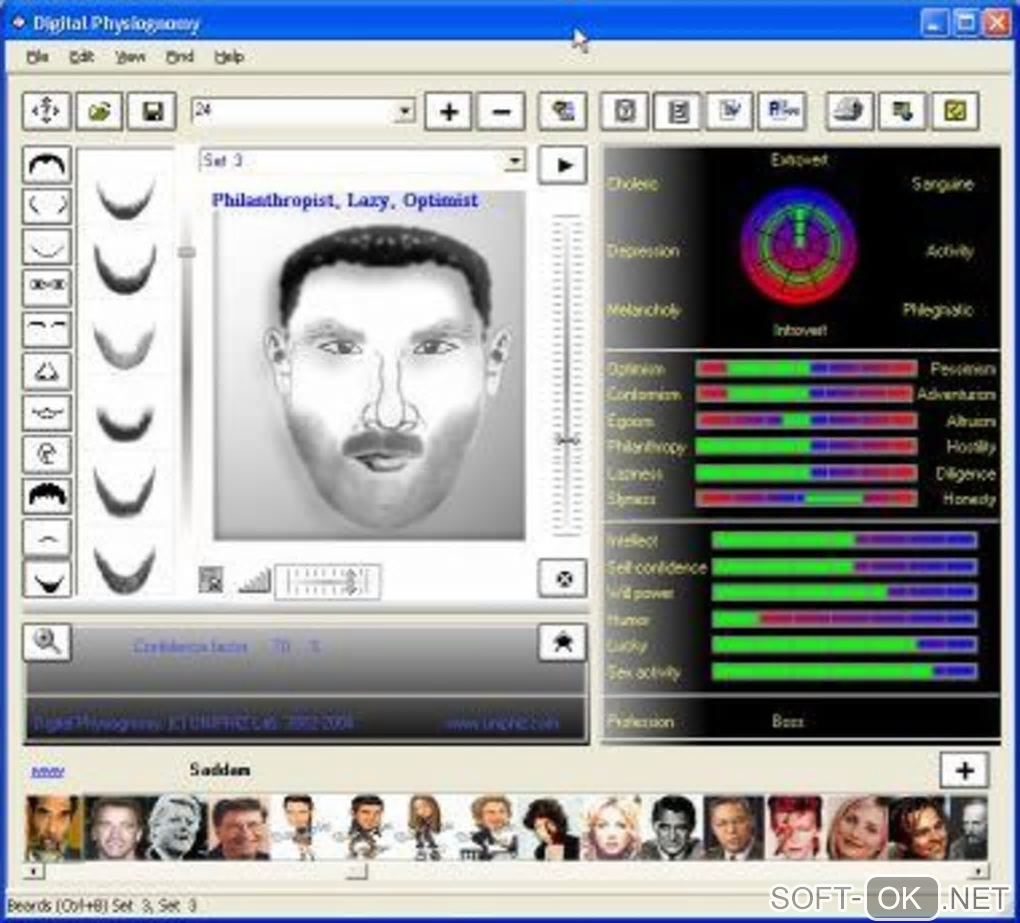Click the Optimism trait bar
The height and width of the screenshot is (923, 1020).
pyautogui.click(x=806, y=369)
